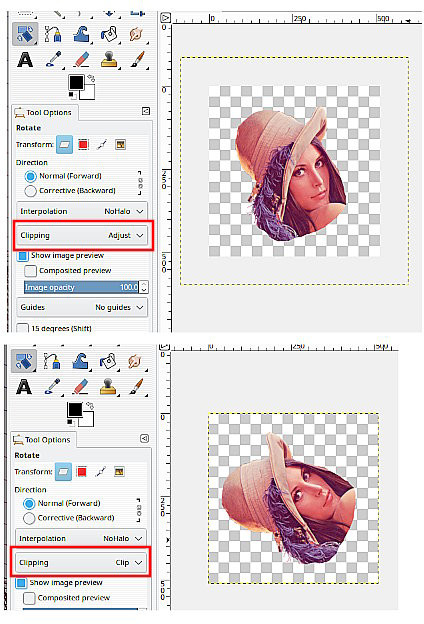The width and height of the screenshot is (424, 624).
Task: Select the Clone stamp tool in upper toolbox
Action: click(x=109, y=60)
